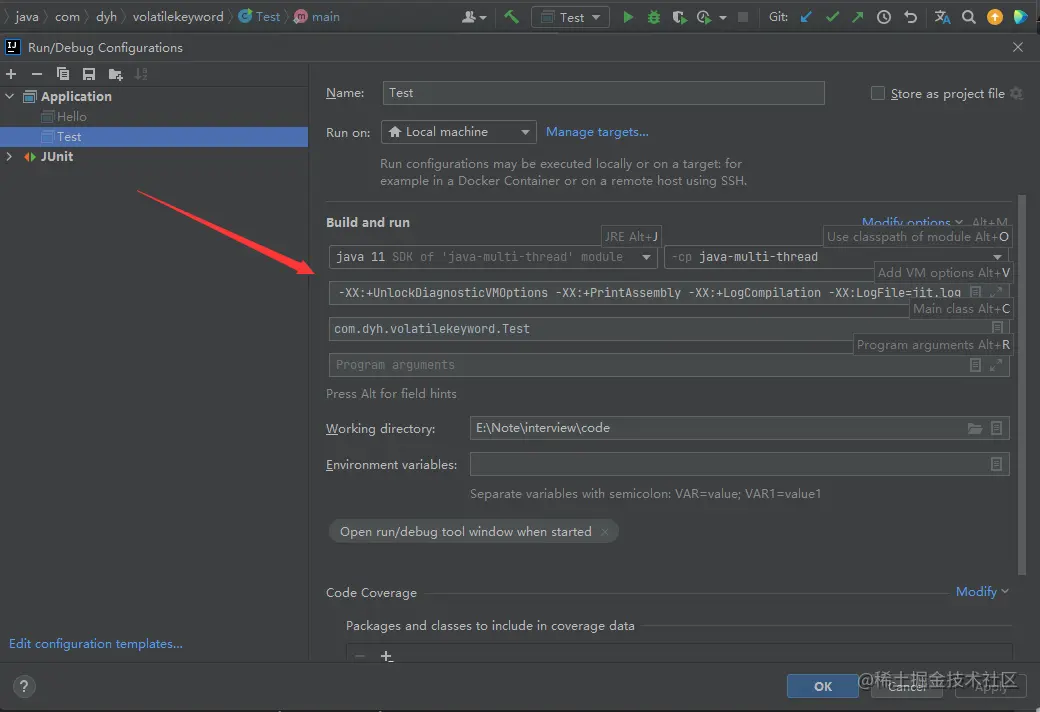Viewport: 1040px width, 712px height.
Task: Collapse the Application configuration group
Action: coord(9,96)
